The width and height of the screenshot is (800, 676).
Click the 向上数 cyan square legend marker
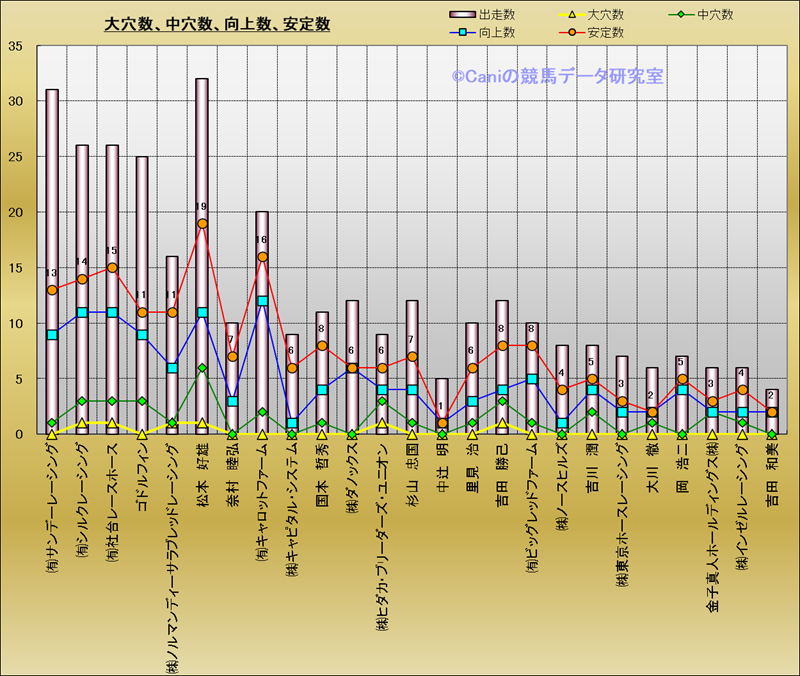pyautogui.click(x=463, y=33)
